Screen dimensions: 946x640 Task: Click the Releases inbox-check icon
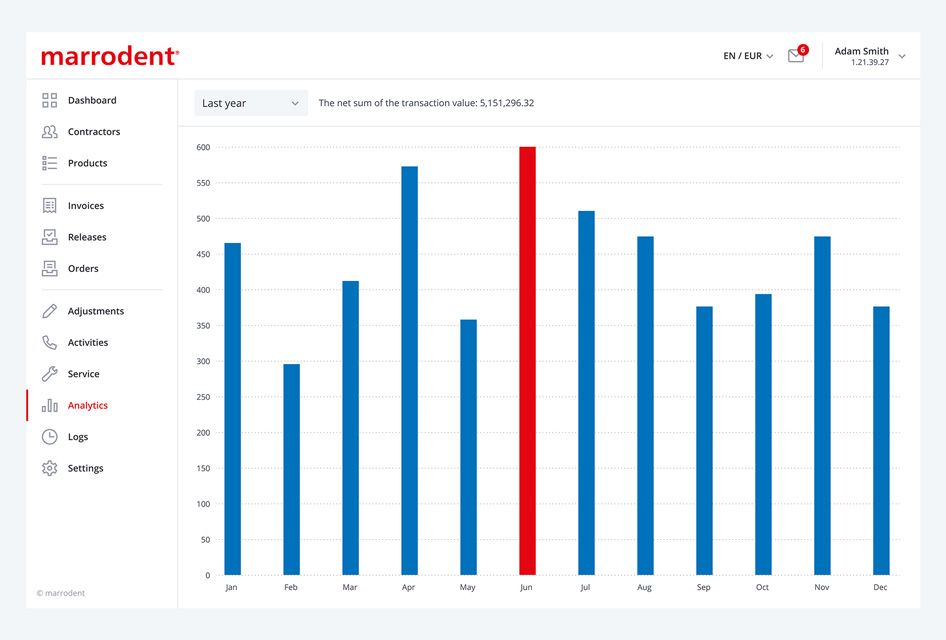(49, 237)
